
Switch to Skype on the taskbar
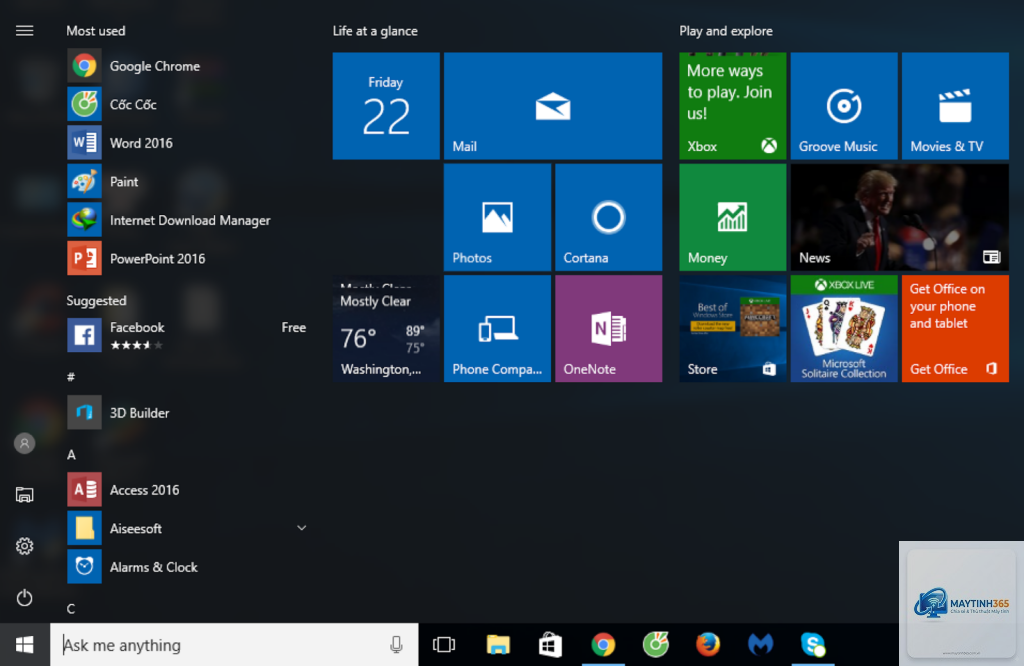pyautogui.click(x=813, y=645)
